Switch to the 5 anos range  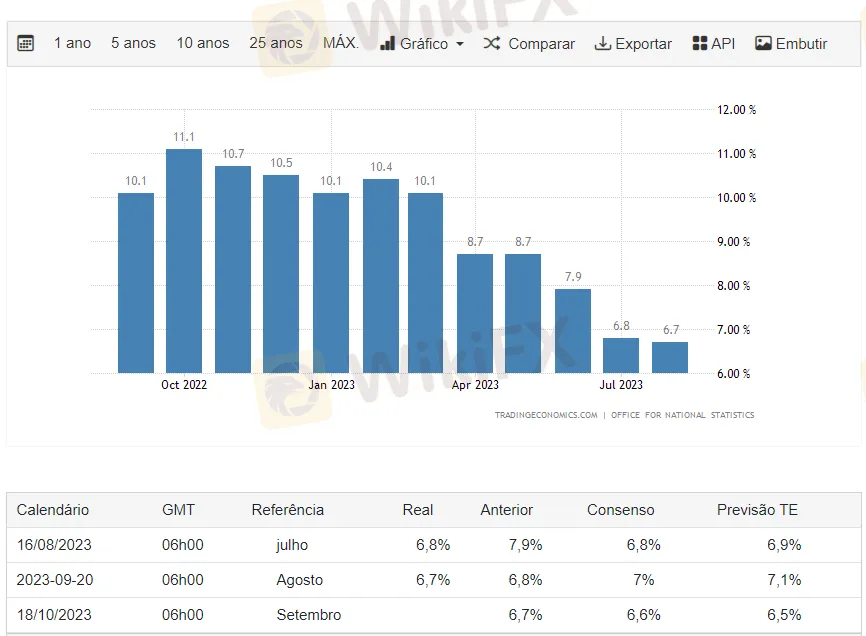(133, 44)
